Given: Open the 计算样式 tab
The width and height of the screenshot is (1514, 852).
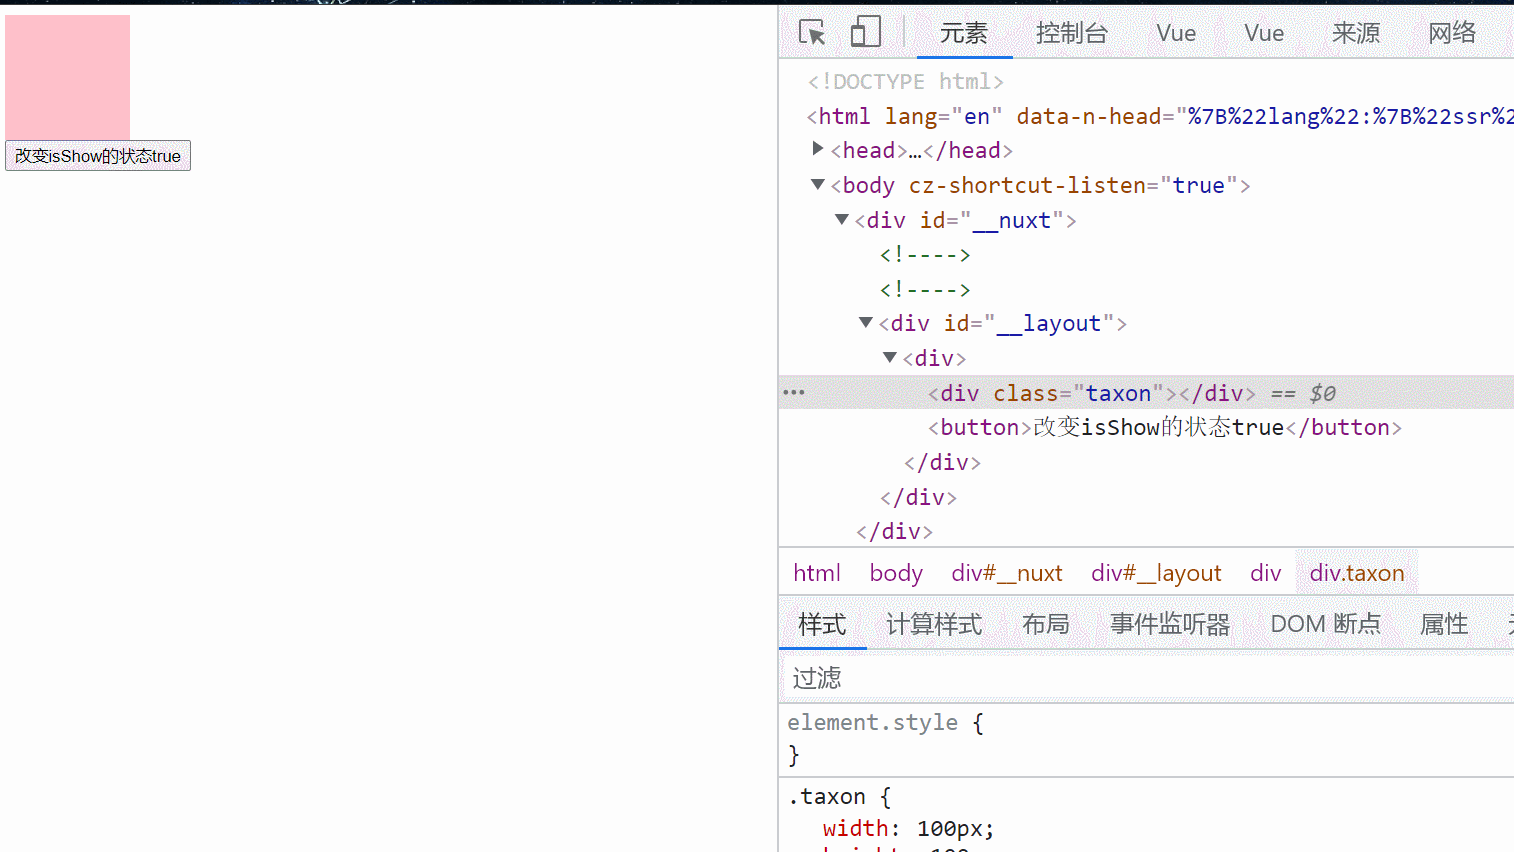Looking at the screenshot, I should point(934,624).
